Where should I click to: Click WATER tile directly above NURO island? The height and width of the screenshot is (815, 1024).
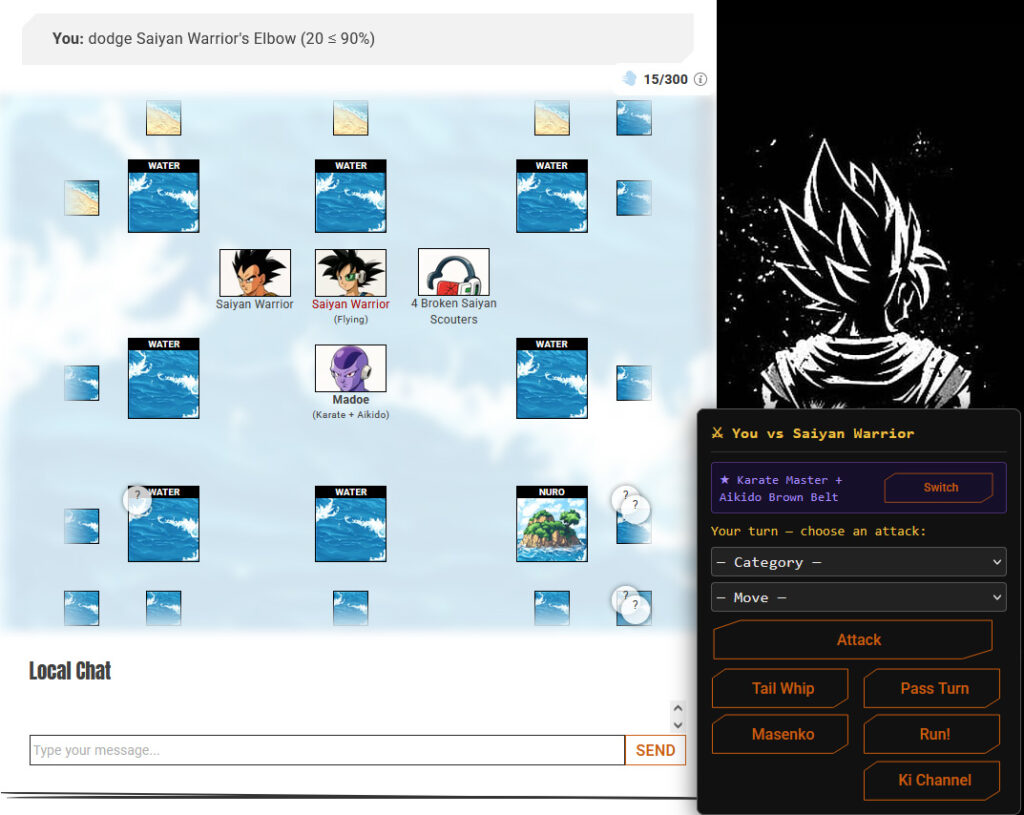[552, 378]
